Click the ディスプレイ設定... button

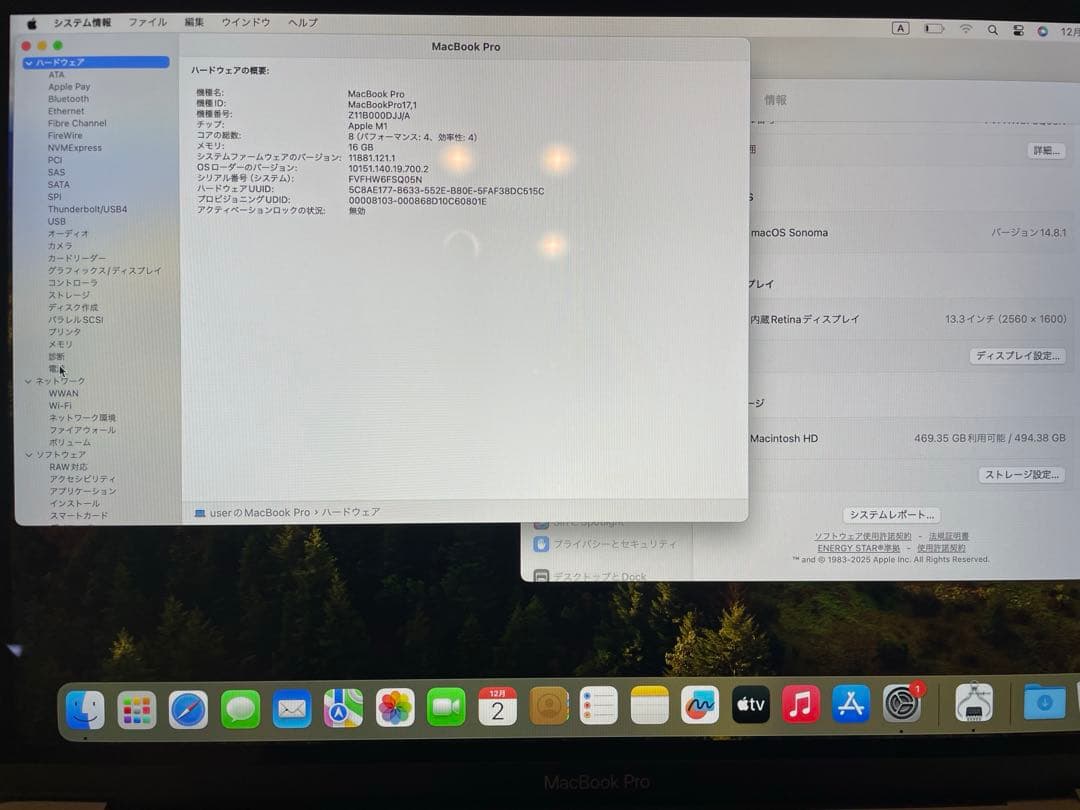[x=1018, y=356]
